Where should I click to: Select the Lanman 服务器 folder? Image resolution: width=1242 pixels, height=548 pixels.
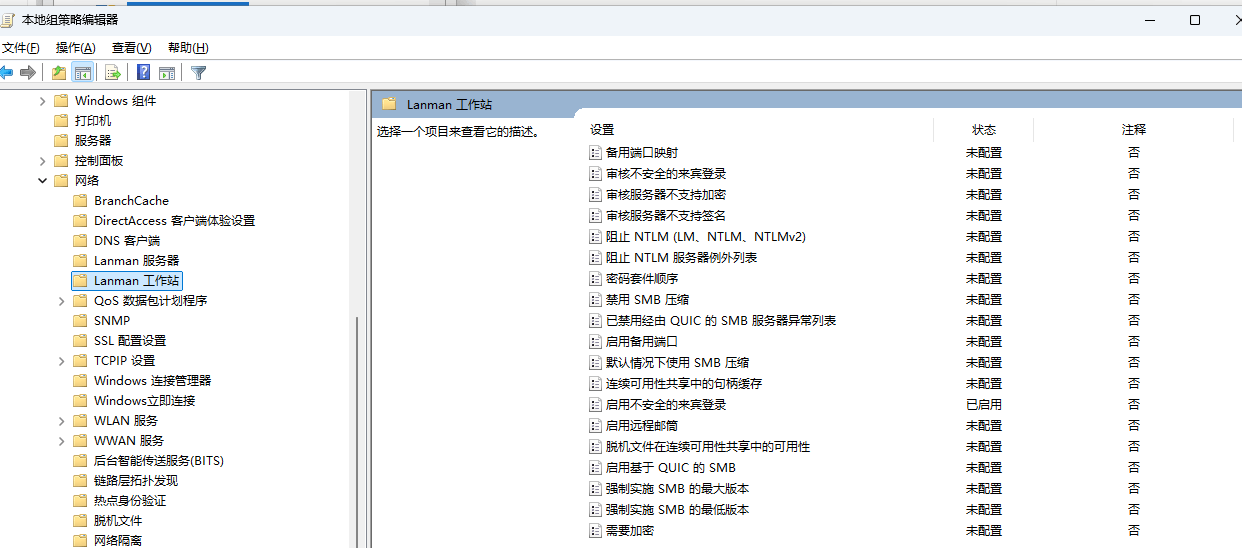pos(137,260)
